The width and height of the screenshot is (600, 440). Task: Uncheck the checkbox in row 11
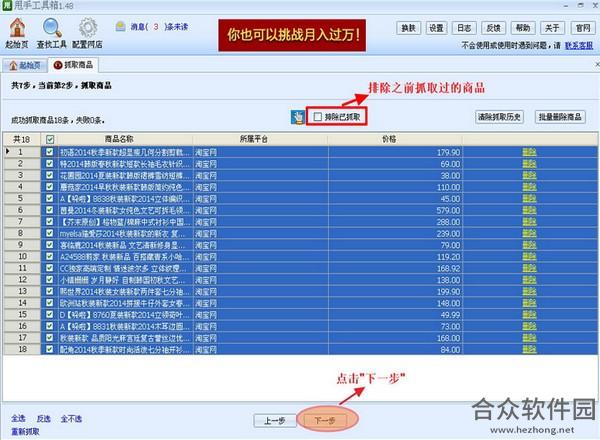(x=50, y=268)
